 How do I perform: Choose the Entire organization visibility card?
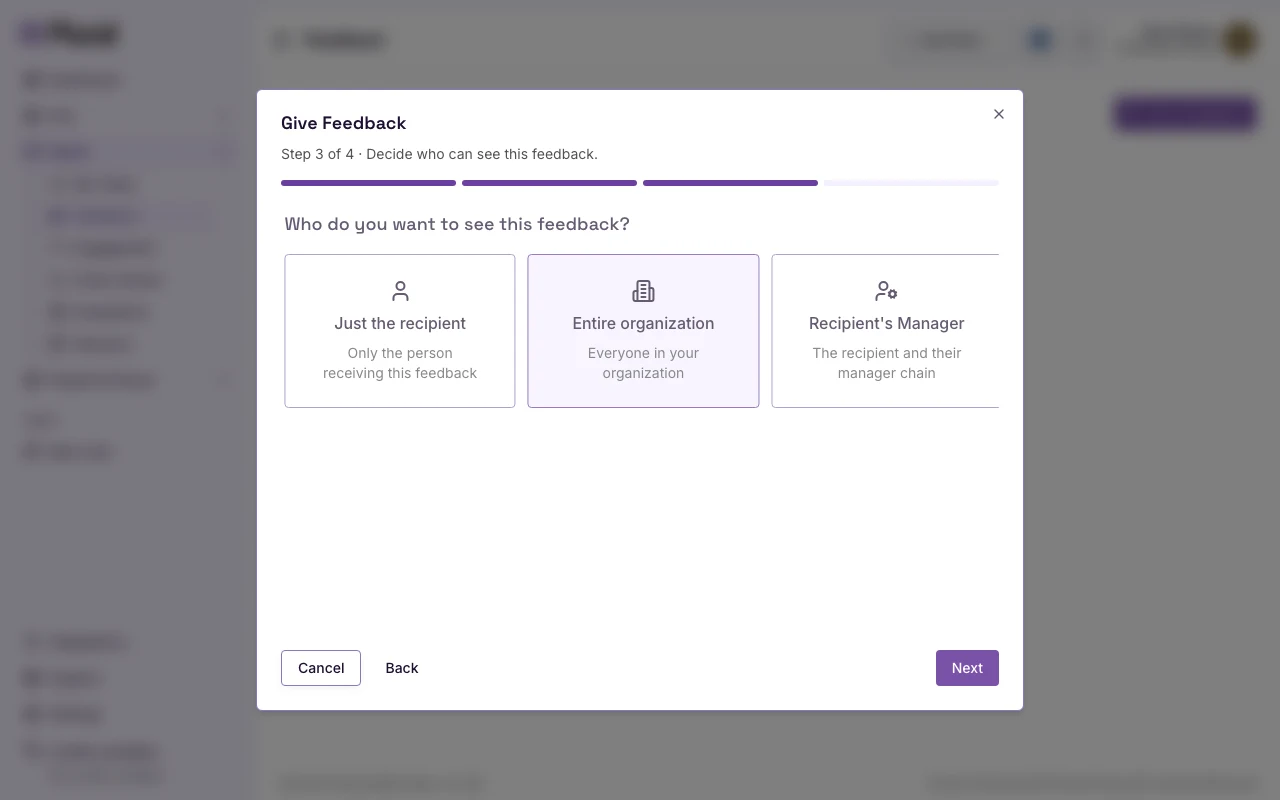click(x=643, y=331)
